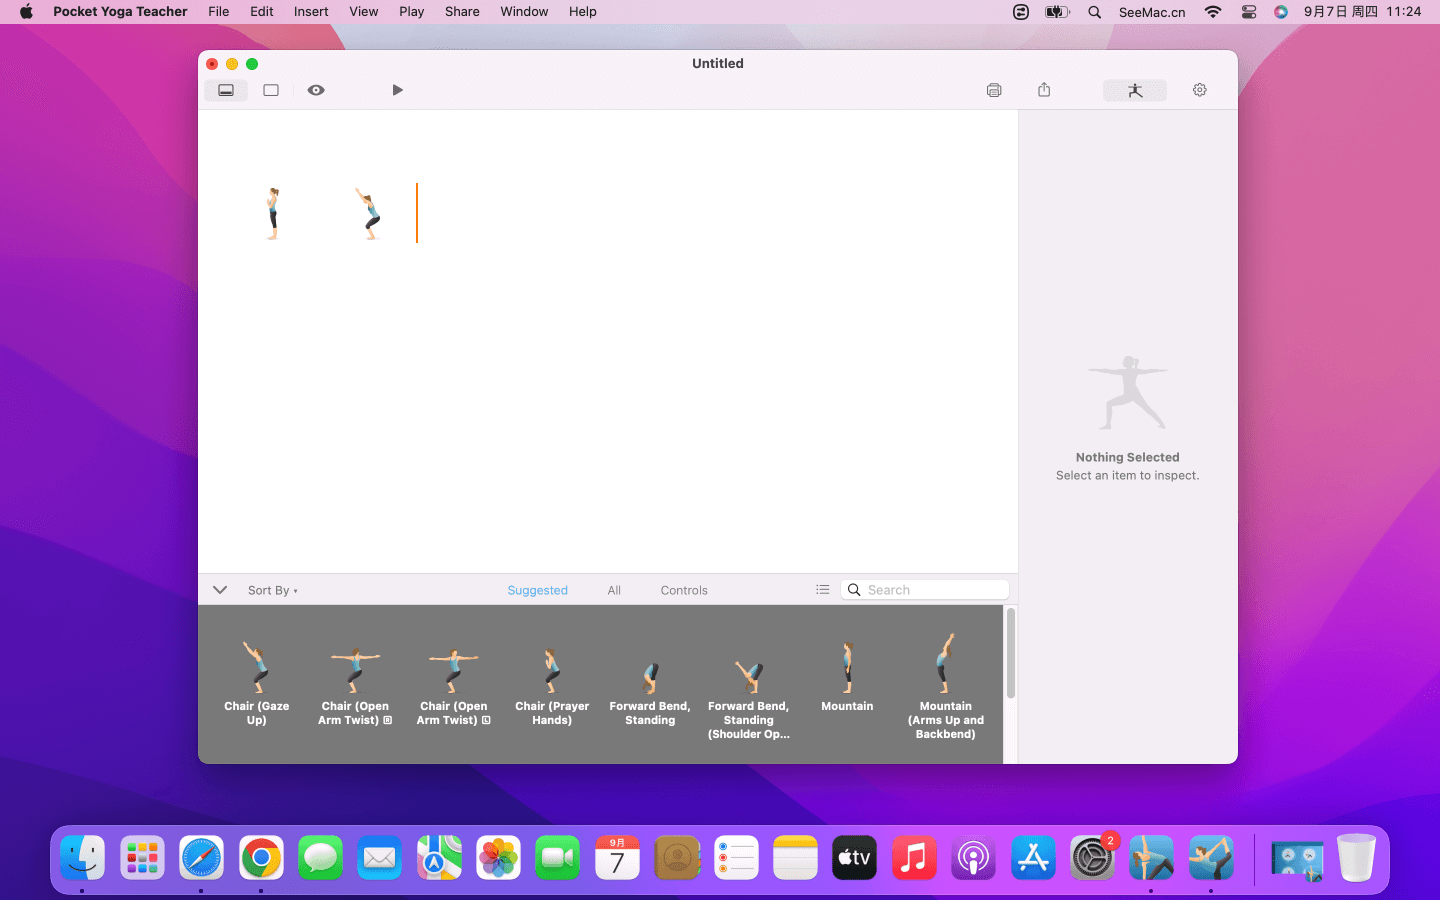Toggle the preview eye icon
Image resolution: width=1440 pixels, height=900 pixels.
(x=316, y=90)
